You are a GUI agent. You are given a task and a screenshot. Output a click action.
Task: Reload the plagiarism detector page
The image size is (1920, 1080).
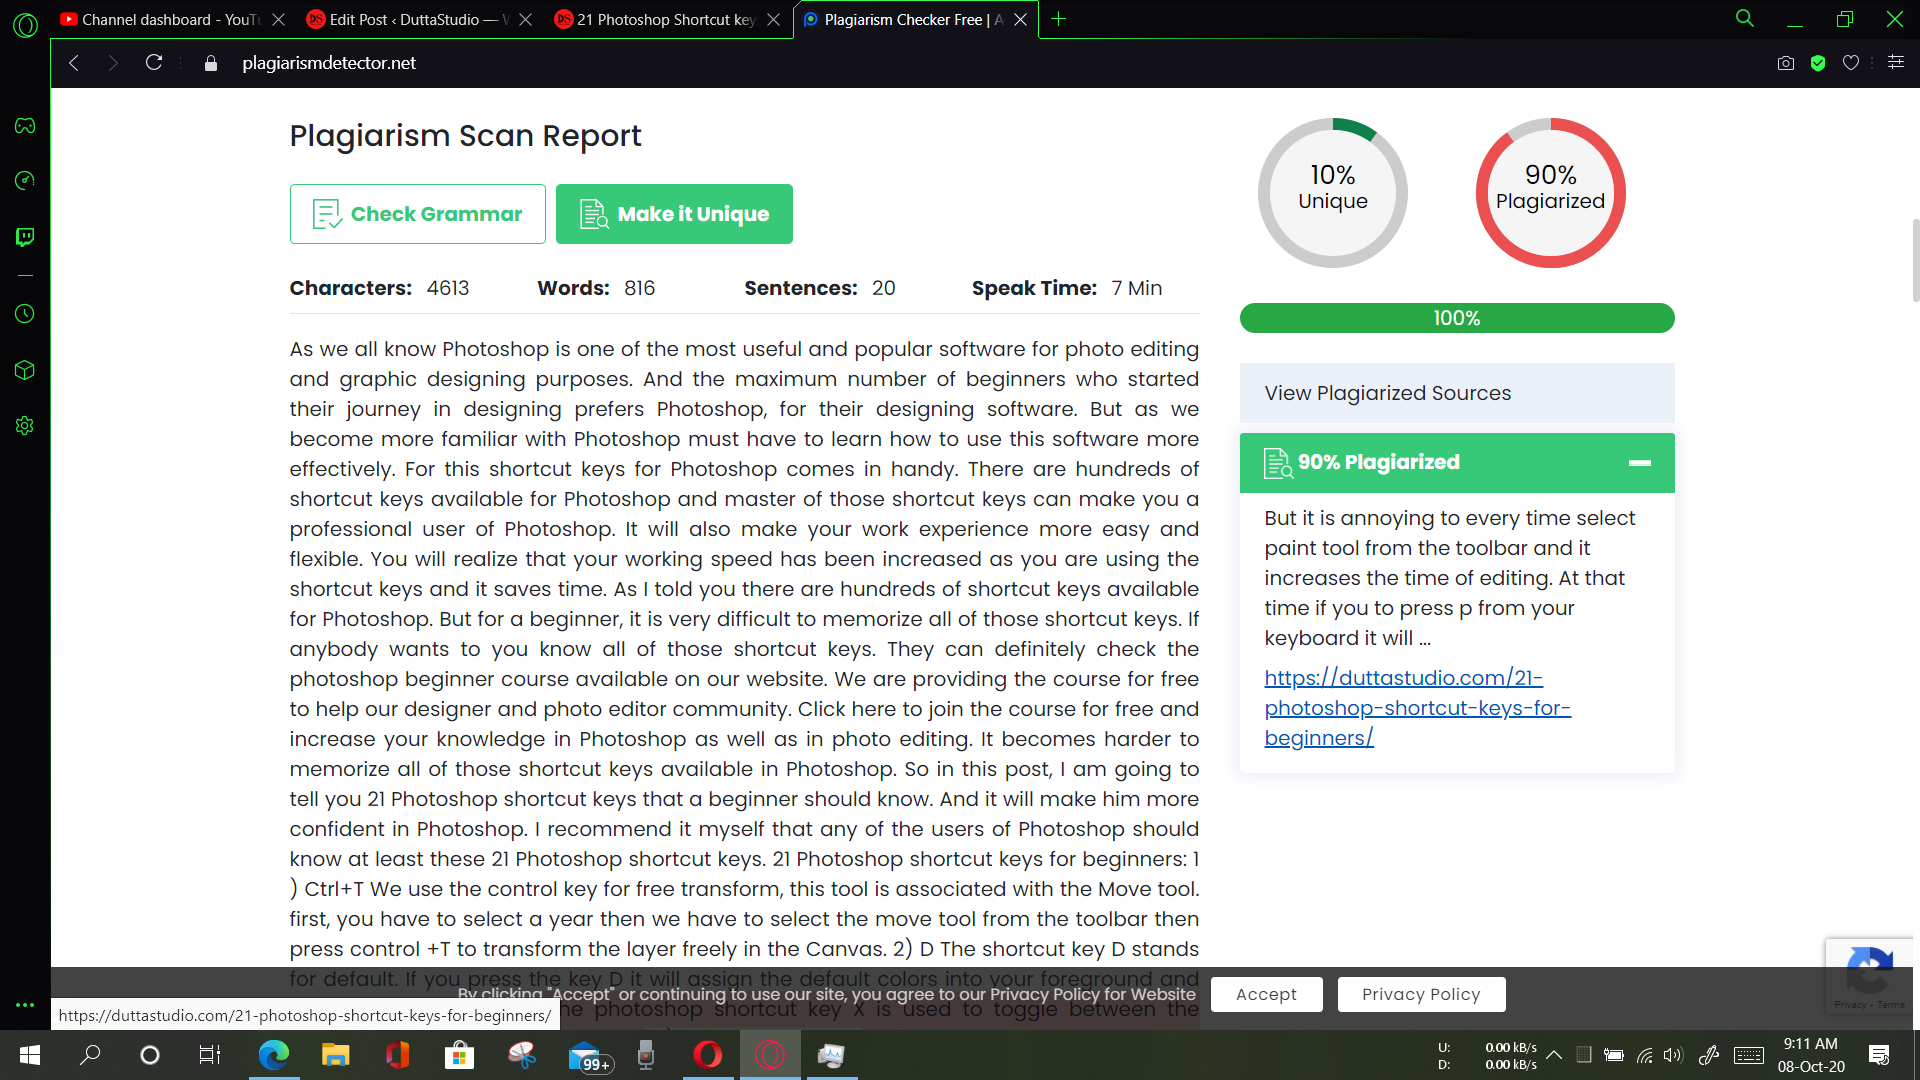(x=153, y=63)
